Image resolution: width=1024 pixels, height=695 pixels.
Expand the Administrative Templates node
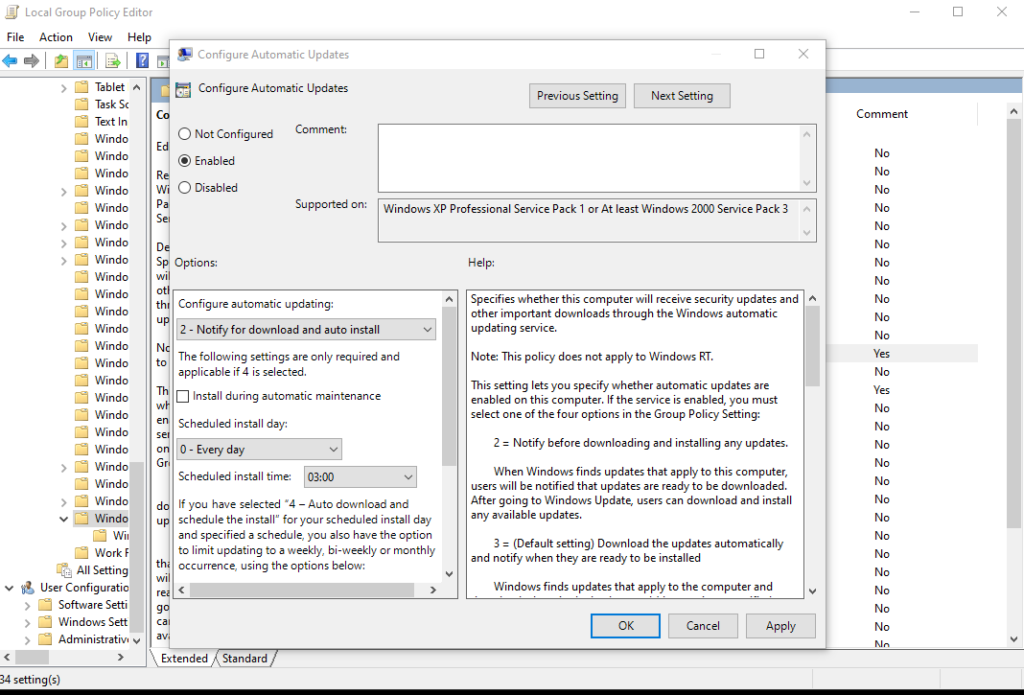pyautogui.click(x=27, y=639)
